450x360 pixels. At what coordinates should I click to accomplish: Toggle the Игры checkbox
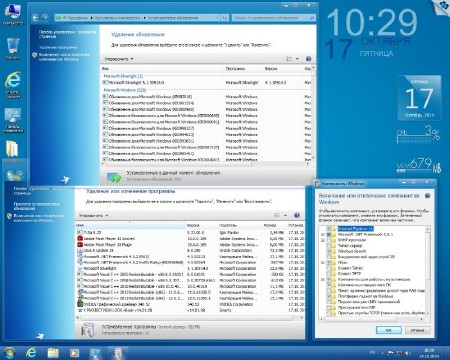[329, 263]
